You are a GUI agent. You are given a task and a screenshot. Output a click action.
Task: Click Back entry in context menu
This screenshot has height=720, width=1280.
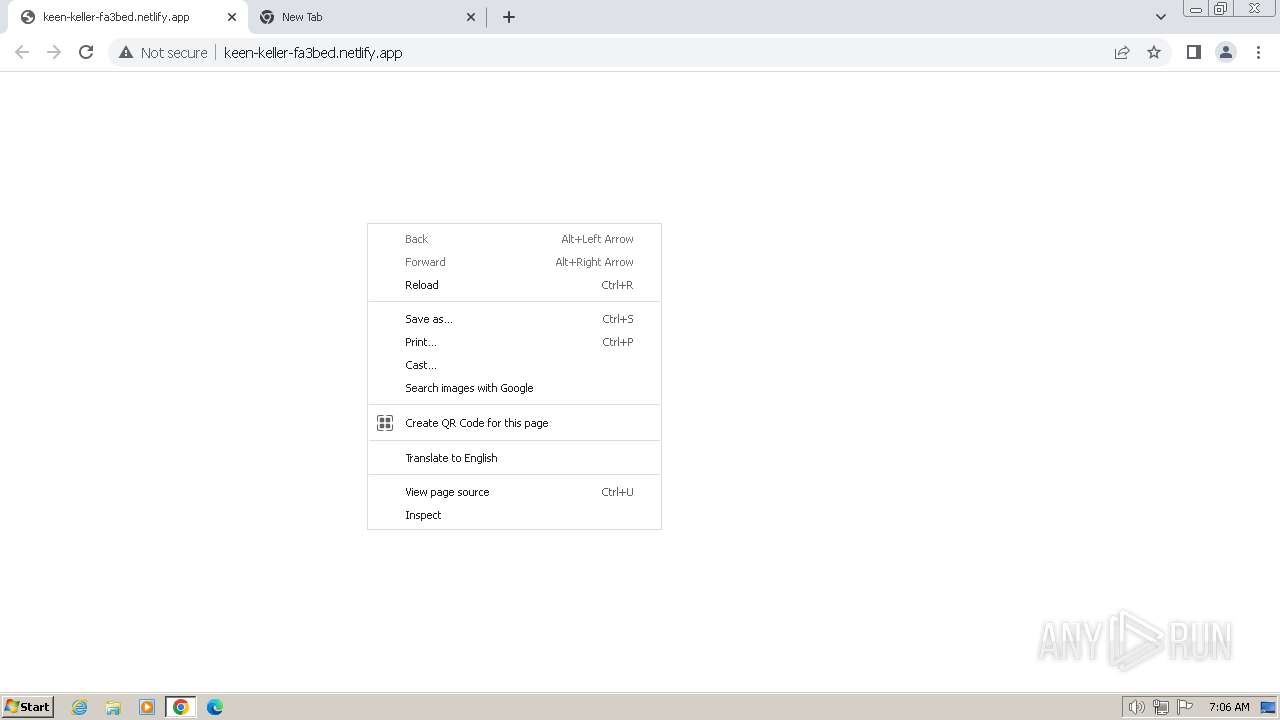click(x=514, y=239)
